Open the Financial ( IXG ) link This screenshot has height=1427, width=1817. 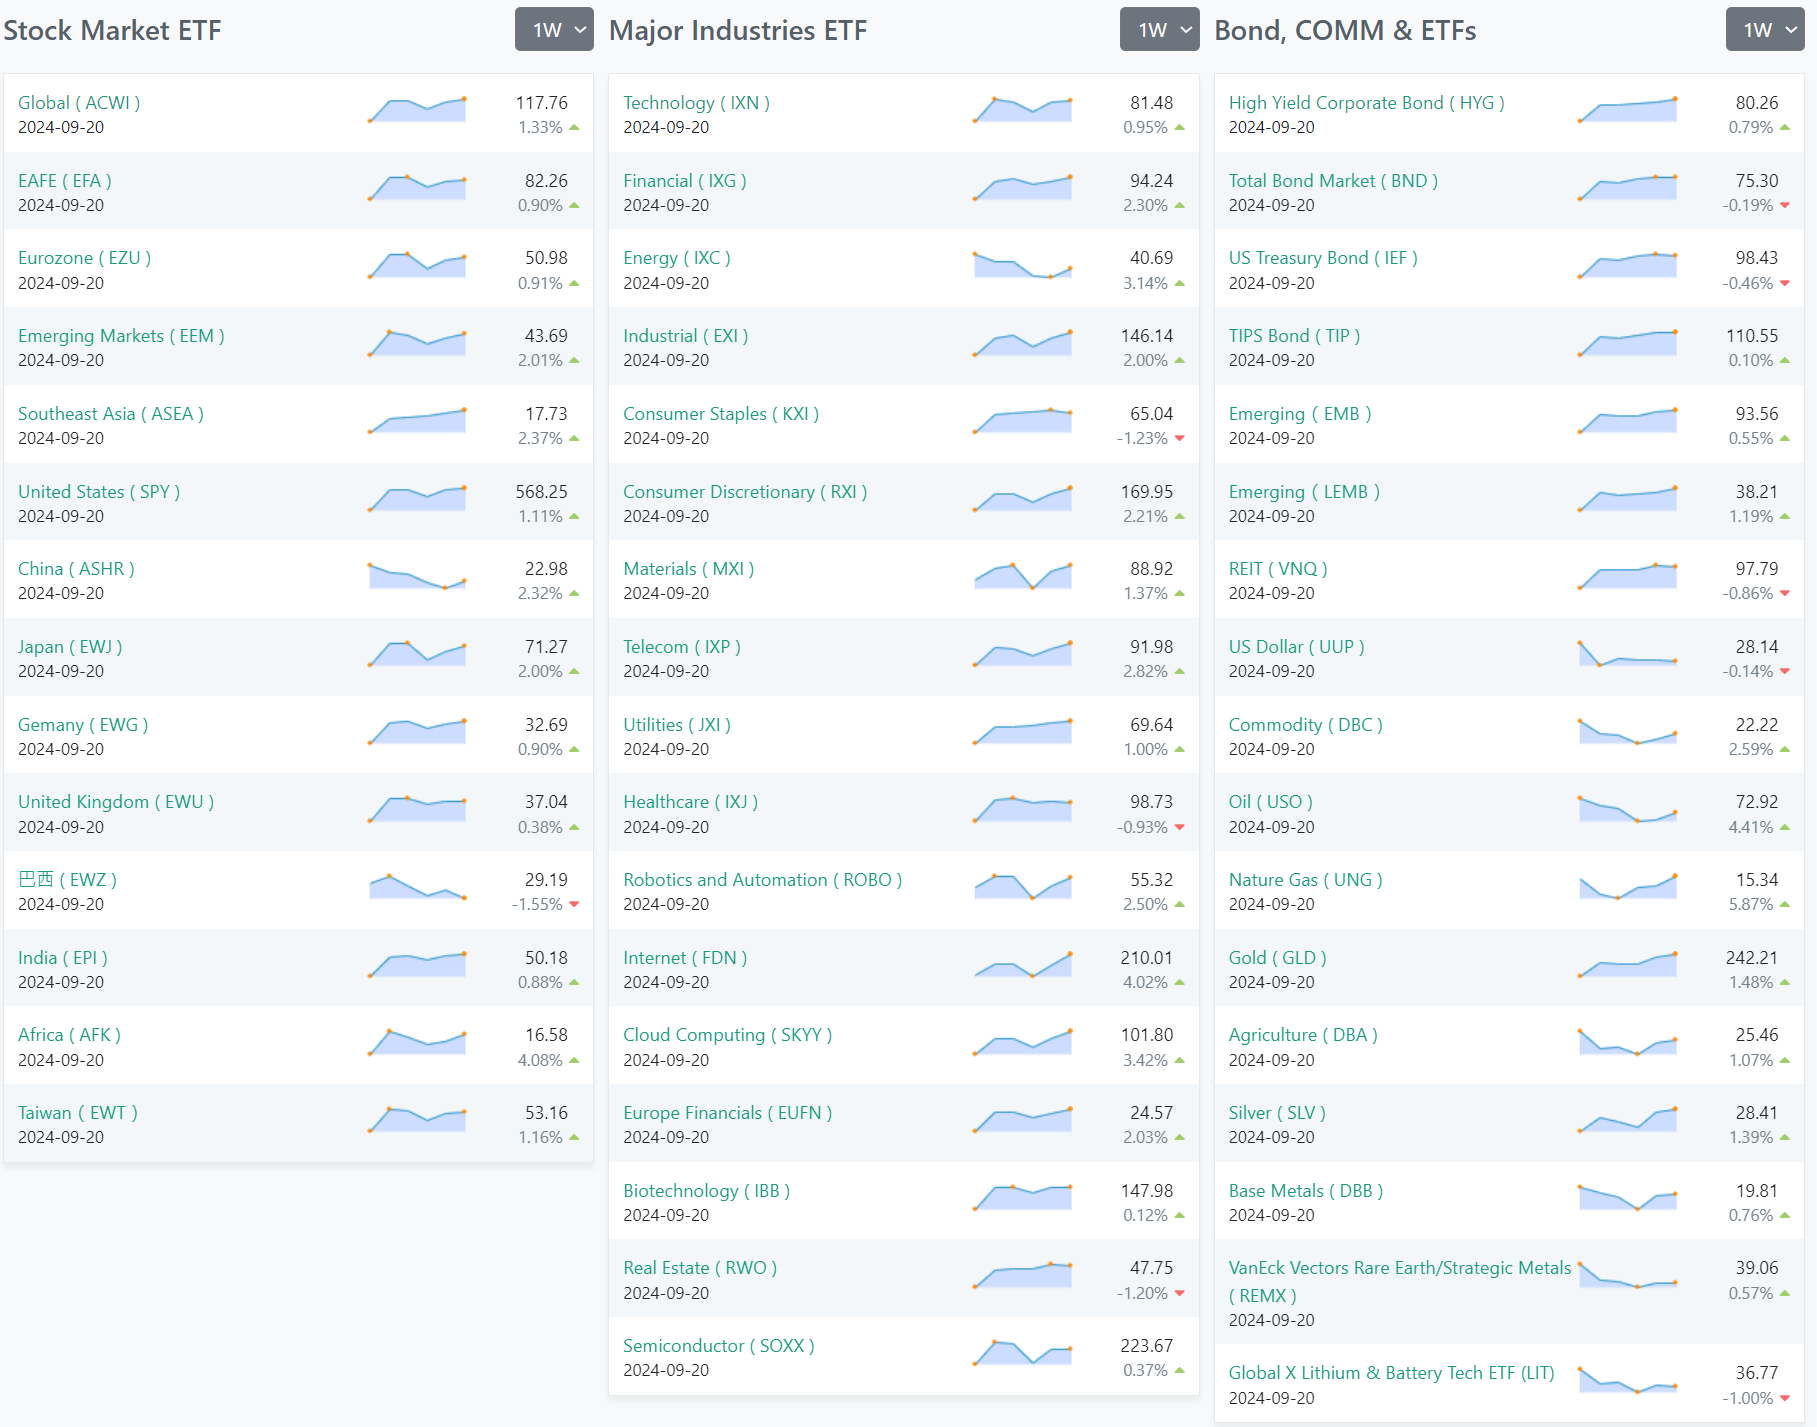(x=685, y=181)
